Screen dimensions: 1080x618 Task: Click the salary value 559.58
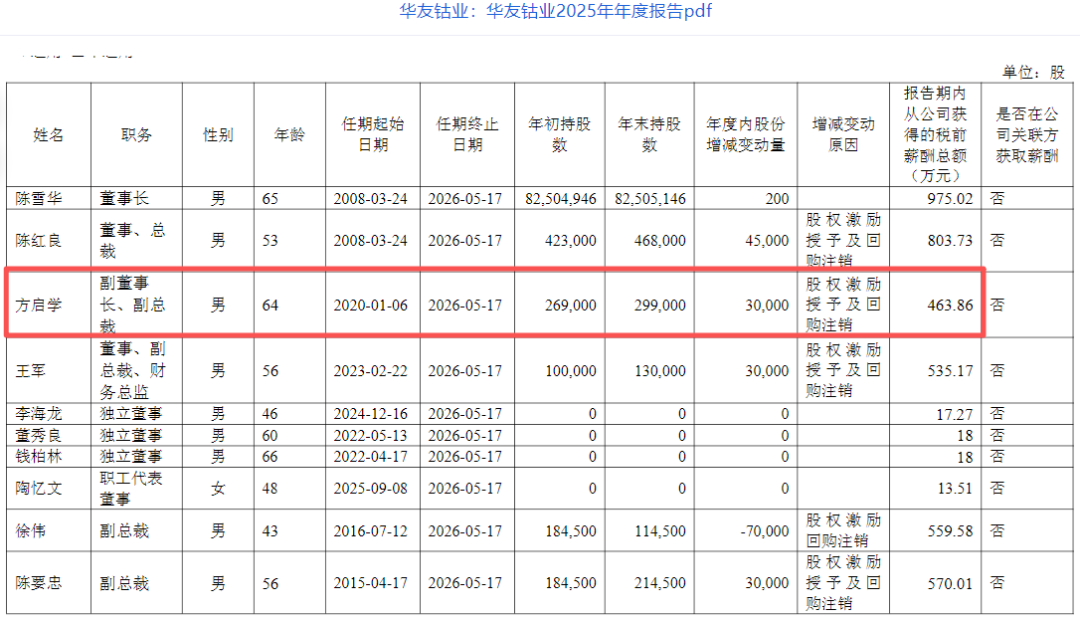tap(950, 531)
